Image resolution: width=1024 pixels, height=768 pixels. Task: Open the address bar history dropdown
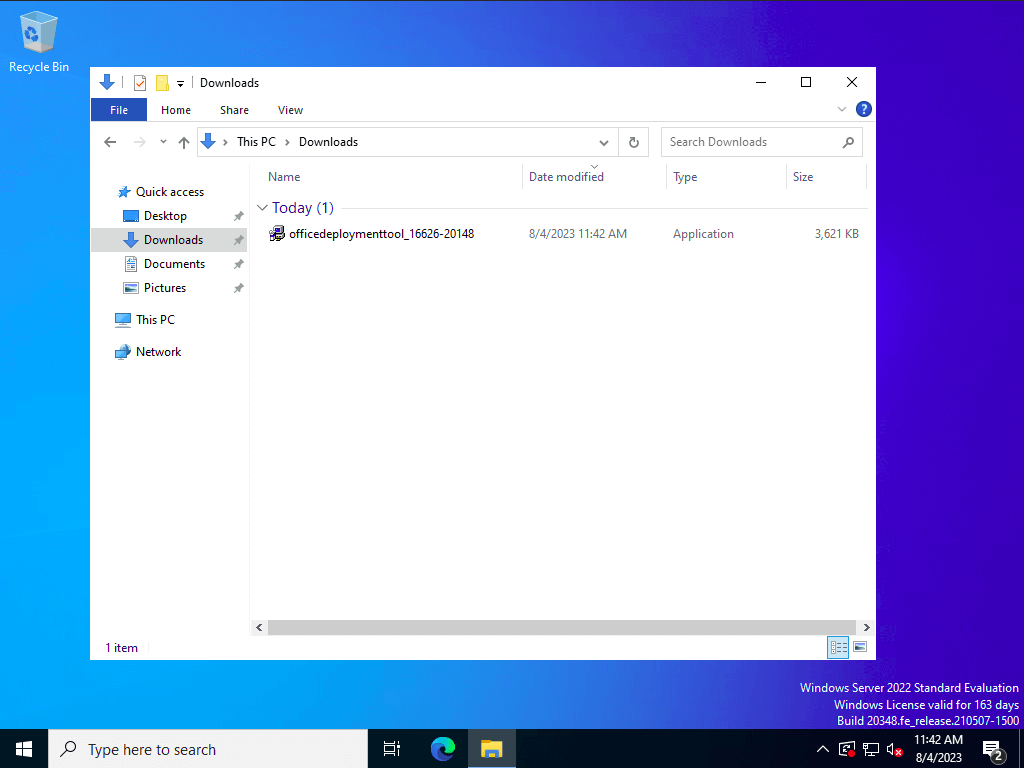[603, 142]
